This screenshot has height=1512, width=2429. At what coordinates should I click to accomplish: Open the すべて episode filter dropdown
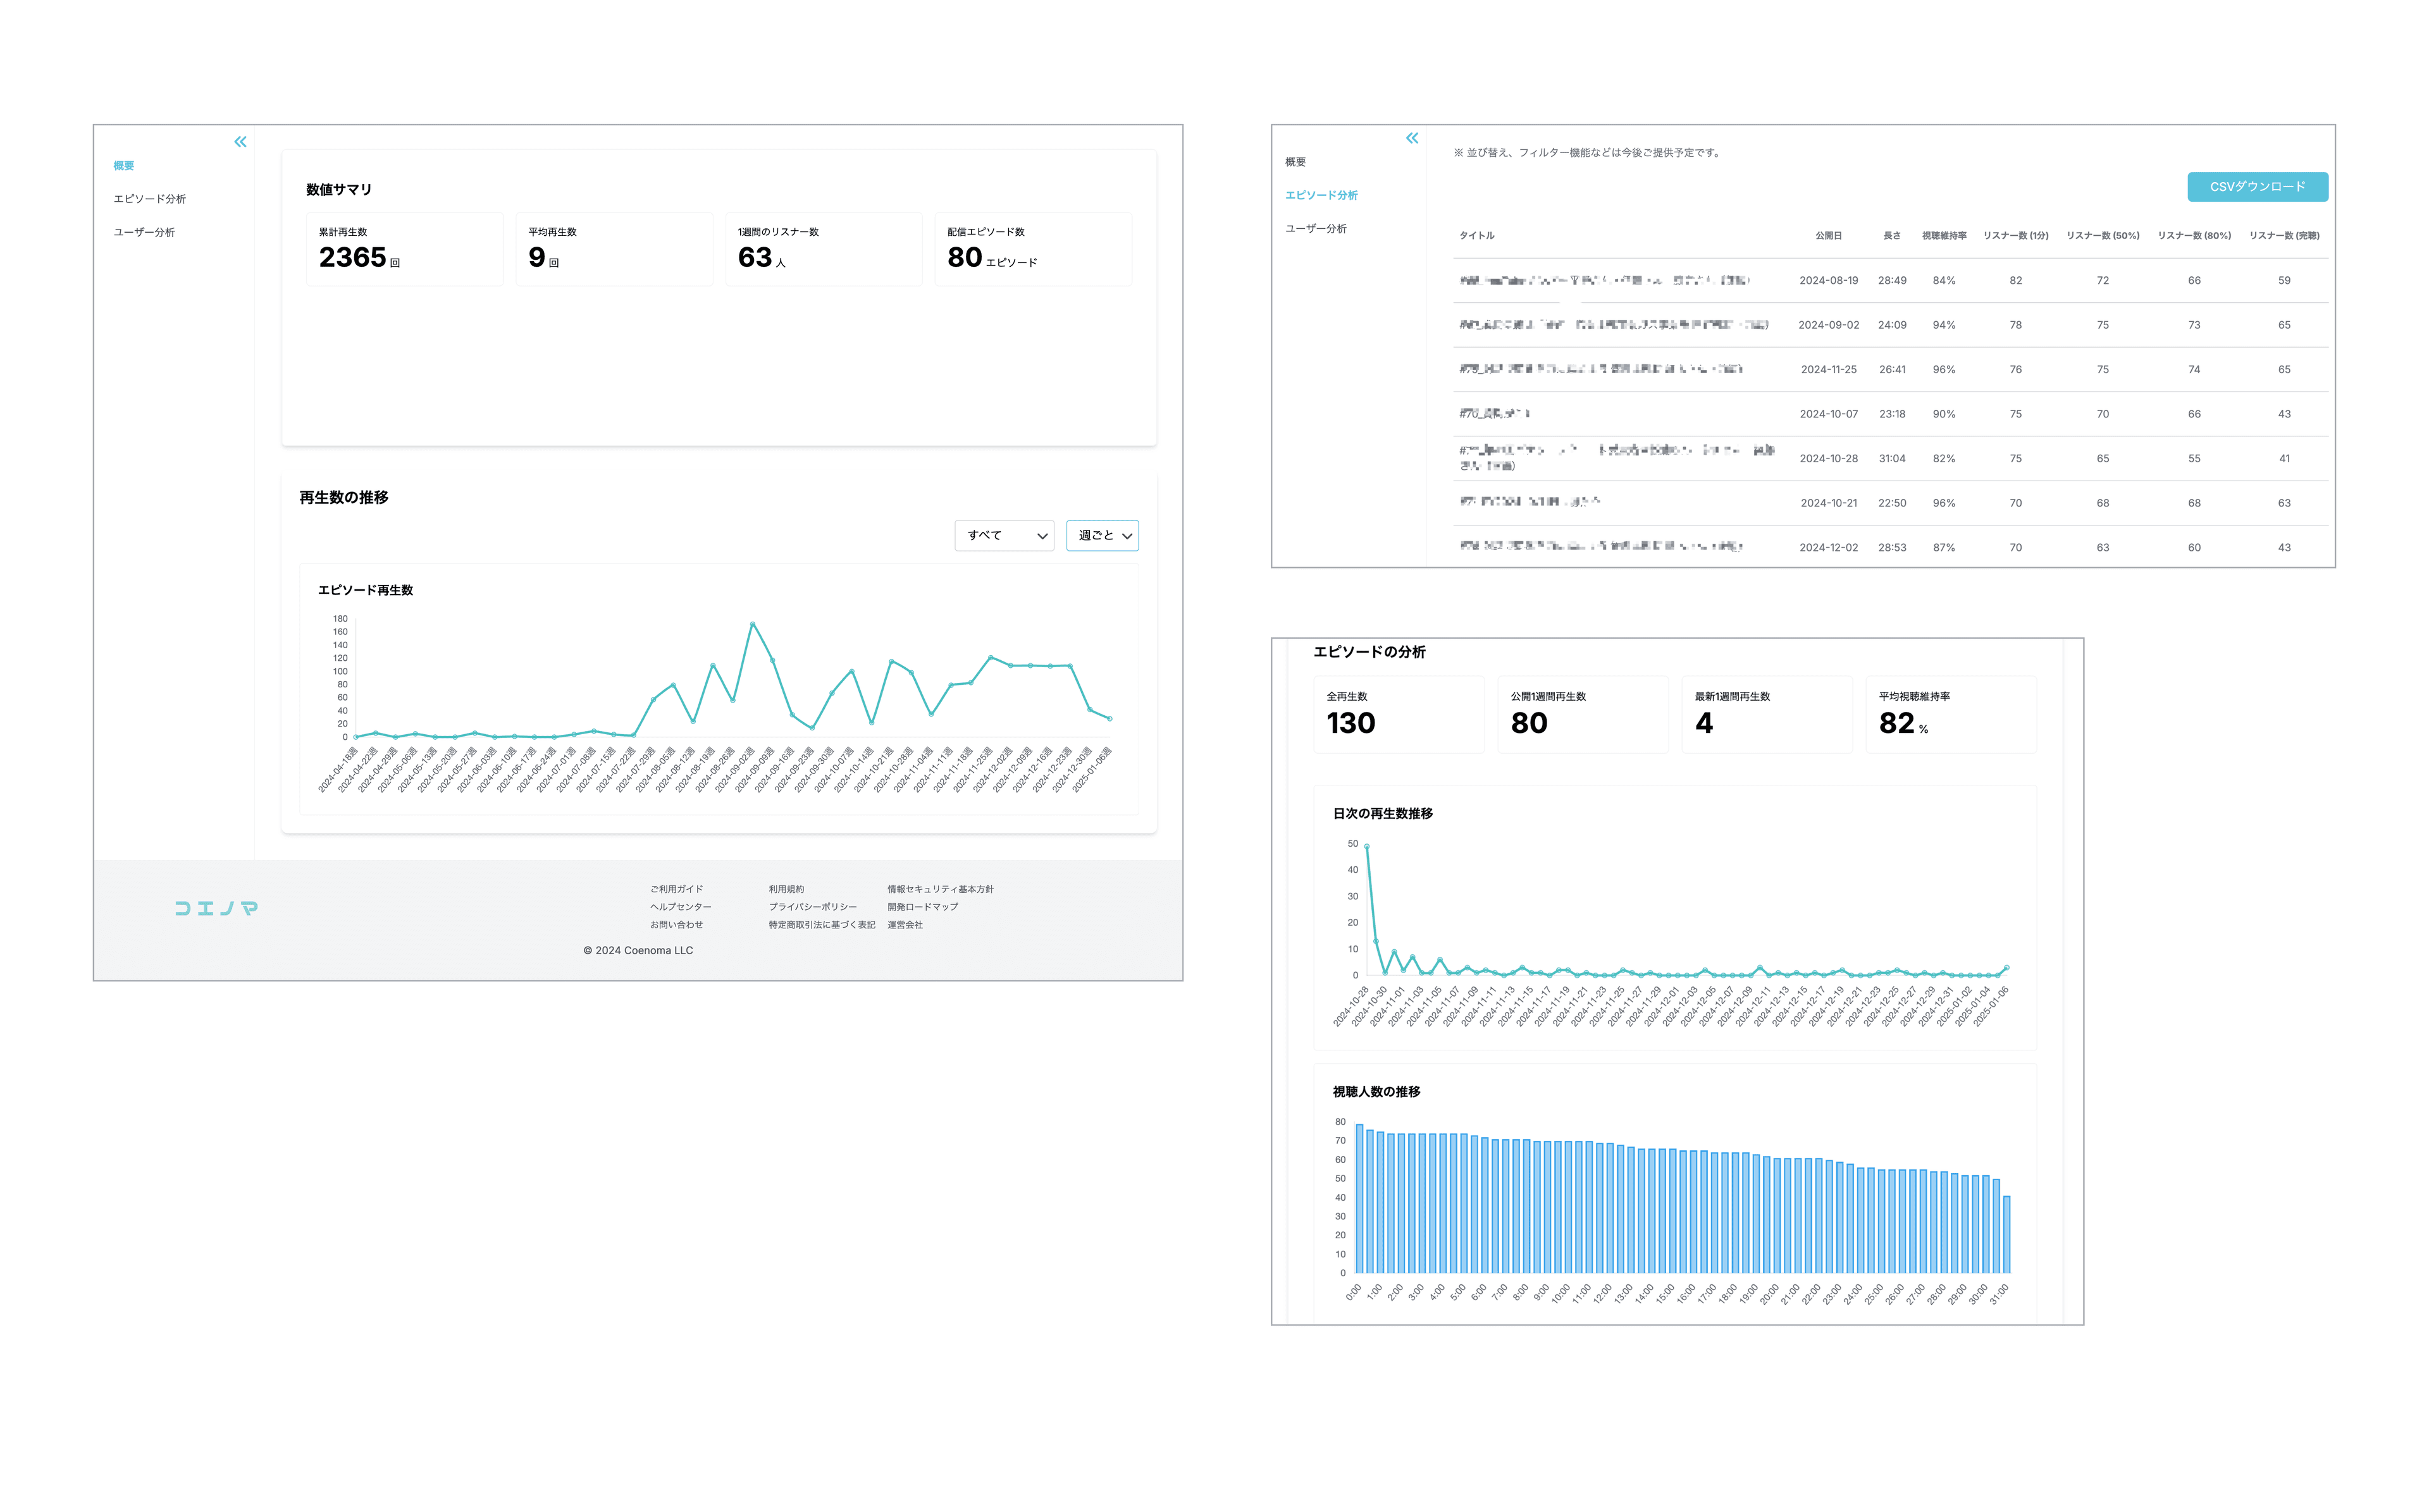pyautogui.click(x=1003, y=536)
